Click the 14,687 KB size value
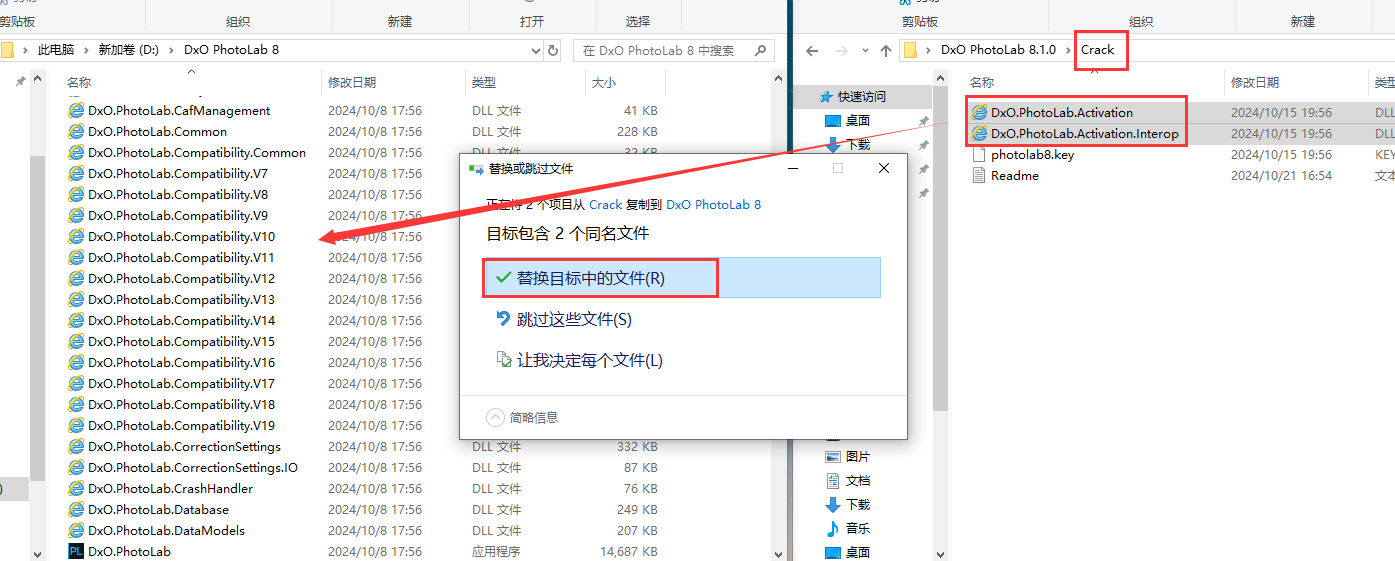The width and height of the screenshot is (1395, 561). [628, 552]
